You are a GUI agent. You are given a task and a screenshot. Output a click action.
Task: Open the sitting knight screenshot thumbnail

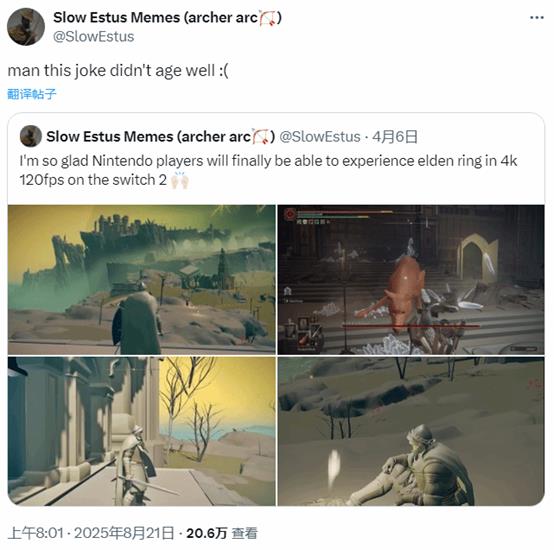(411, 431)
